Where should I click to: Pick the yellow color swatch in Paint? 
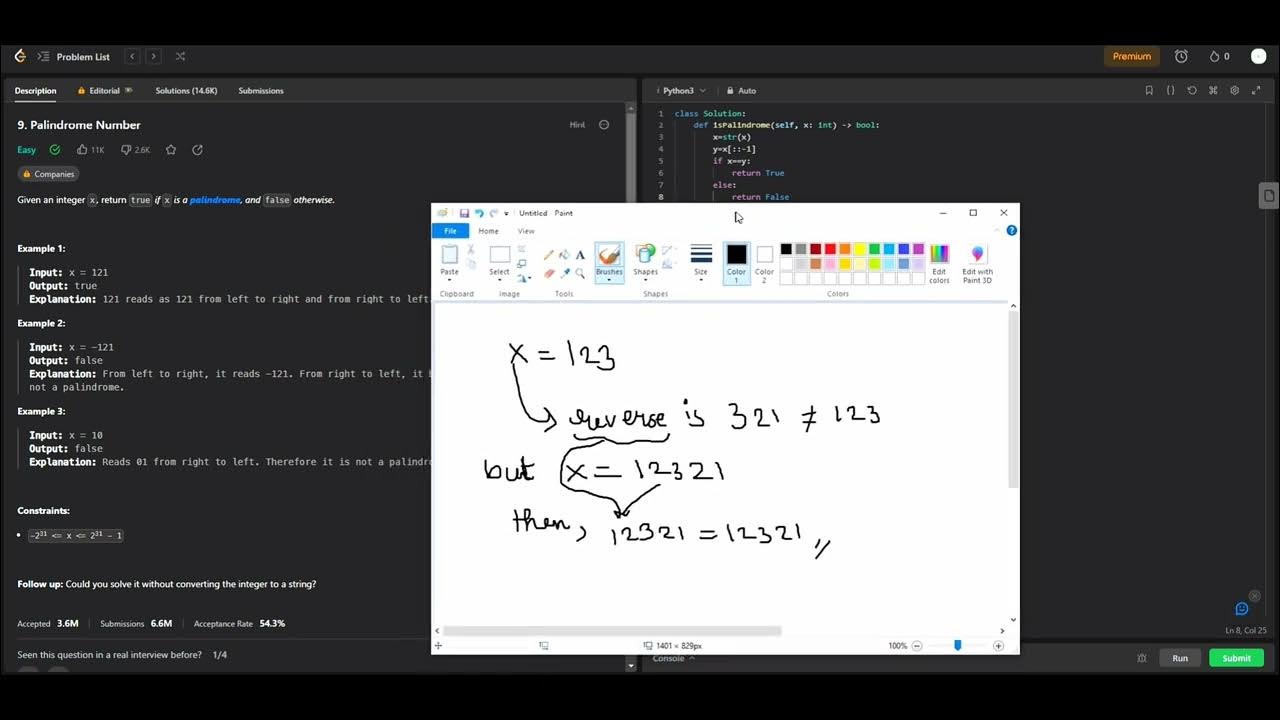(x=860, y=249)
